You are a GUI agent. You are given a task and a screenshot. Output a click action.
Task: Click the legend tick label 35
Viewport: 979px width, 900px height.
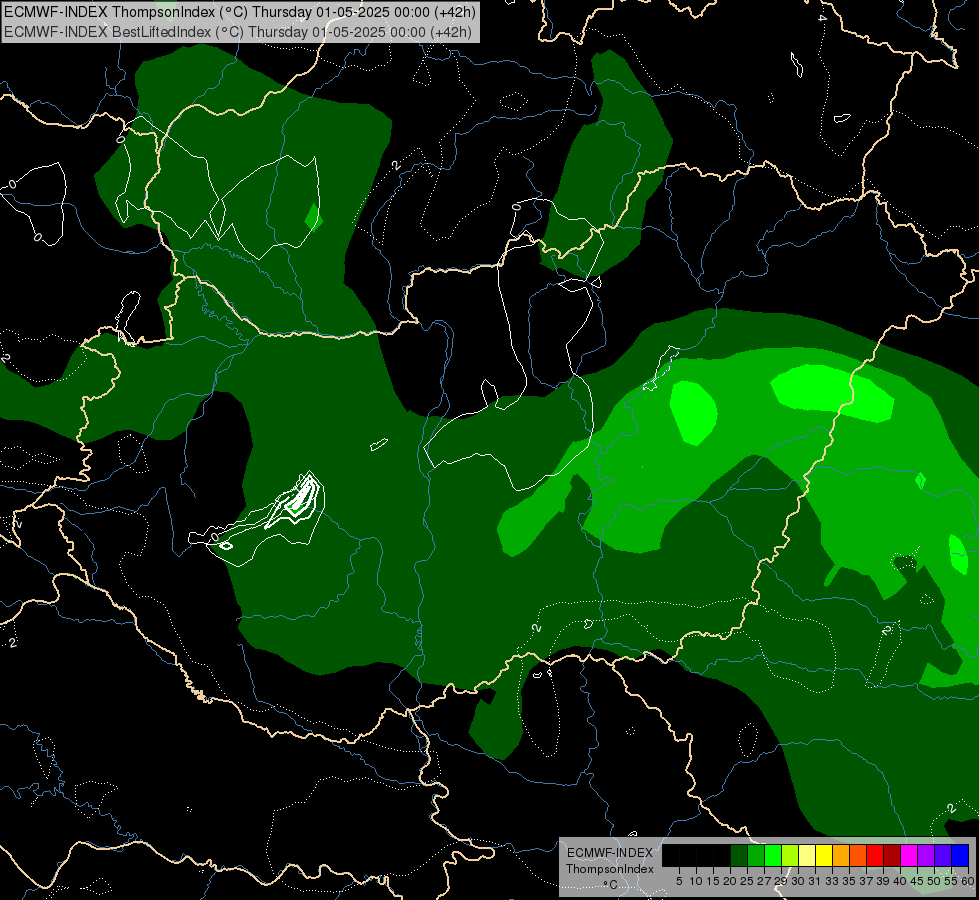849,881
